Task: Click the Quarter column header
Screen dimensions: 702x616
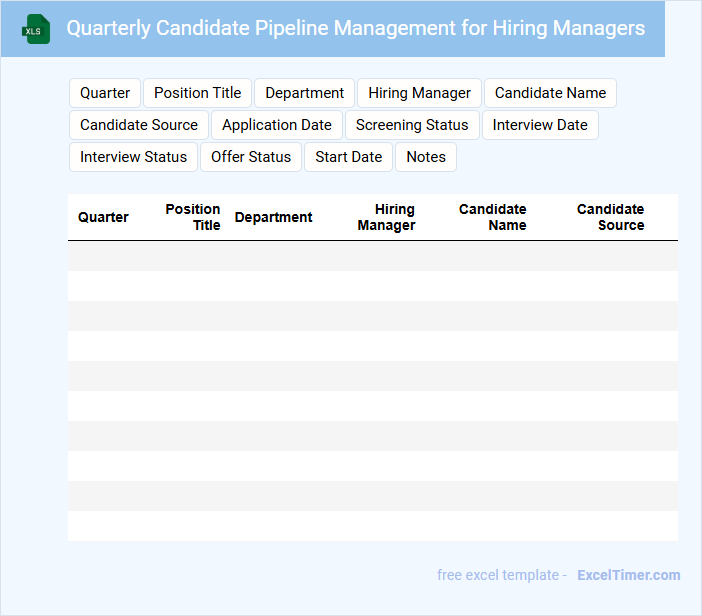Action: [103, 217]
